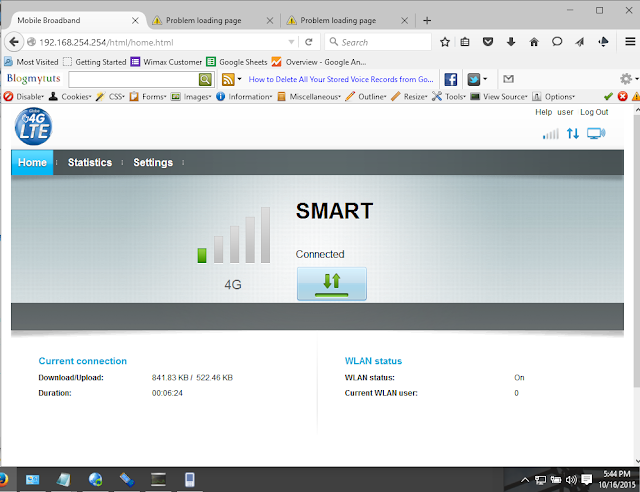Open the Most Visited bookmark
The height and width of the screenshot is (492, 640).
tap(31, 62)
